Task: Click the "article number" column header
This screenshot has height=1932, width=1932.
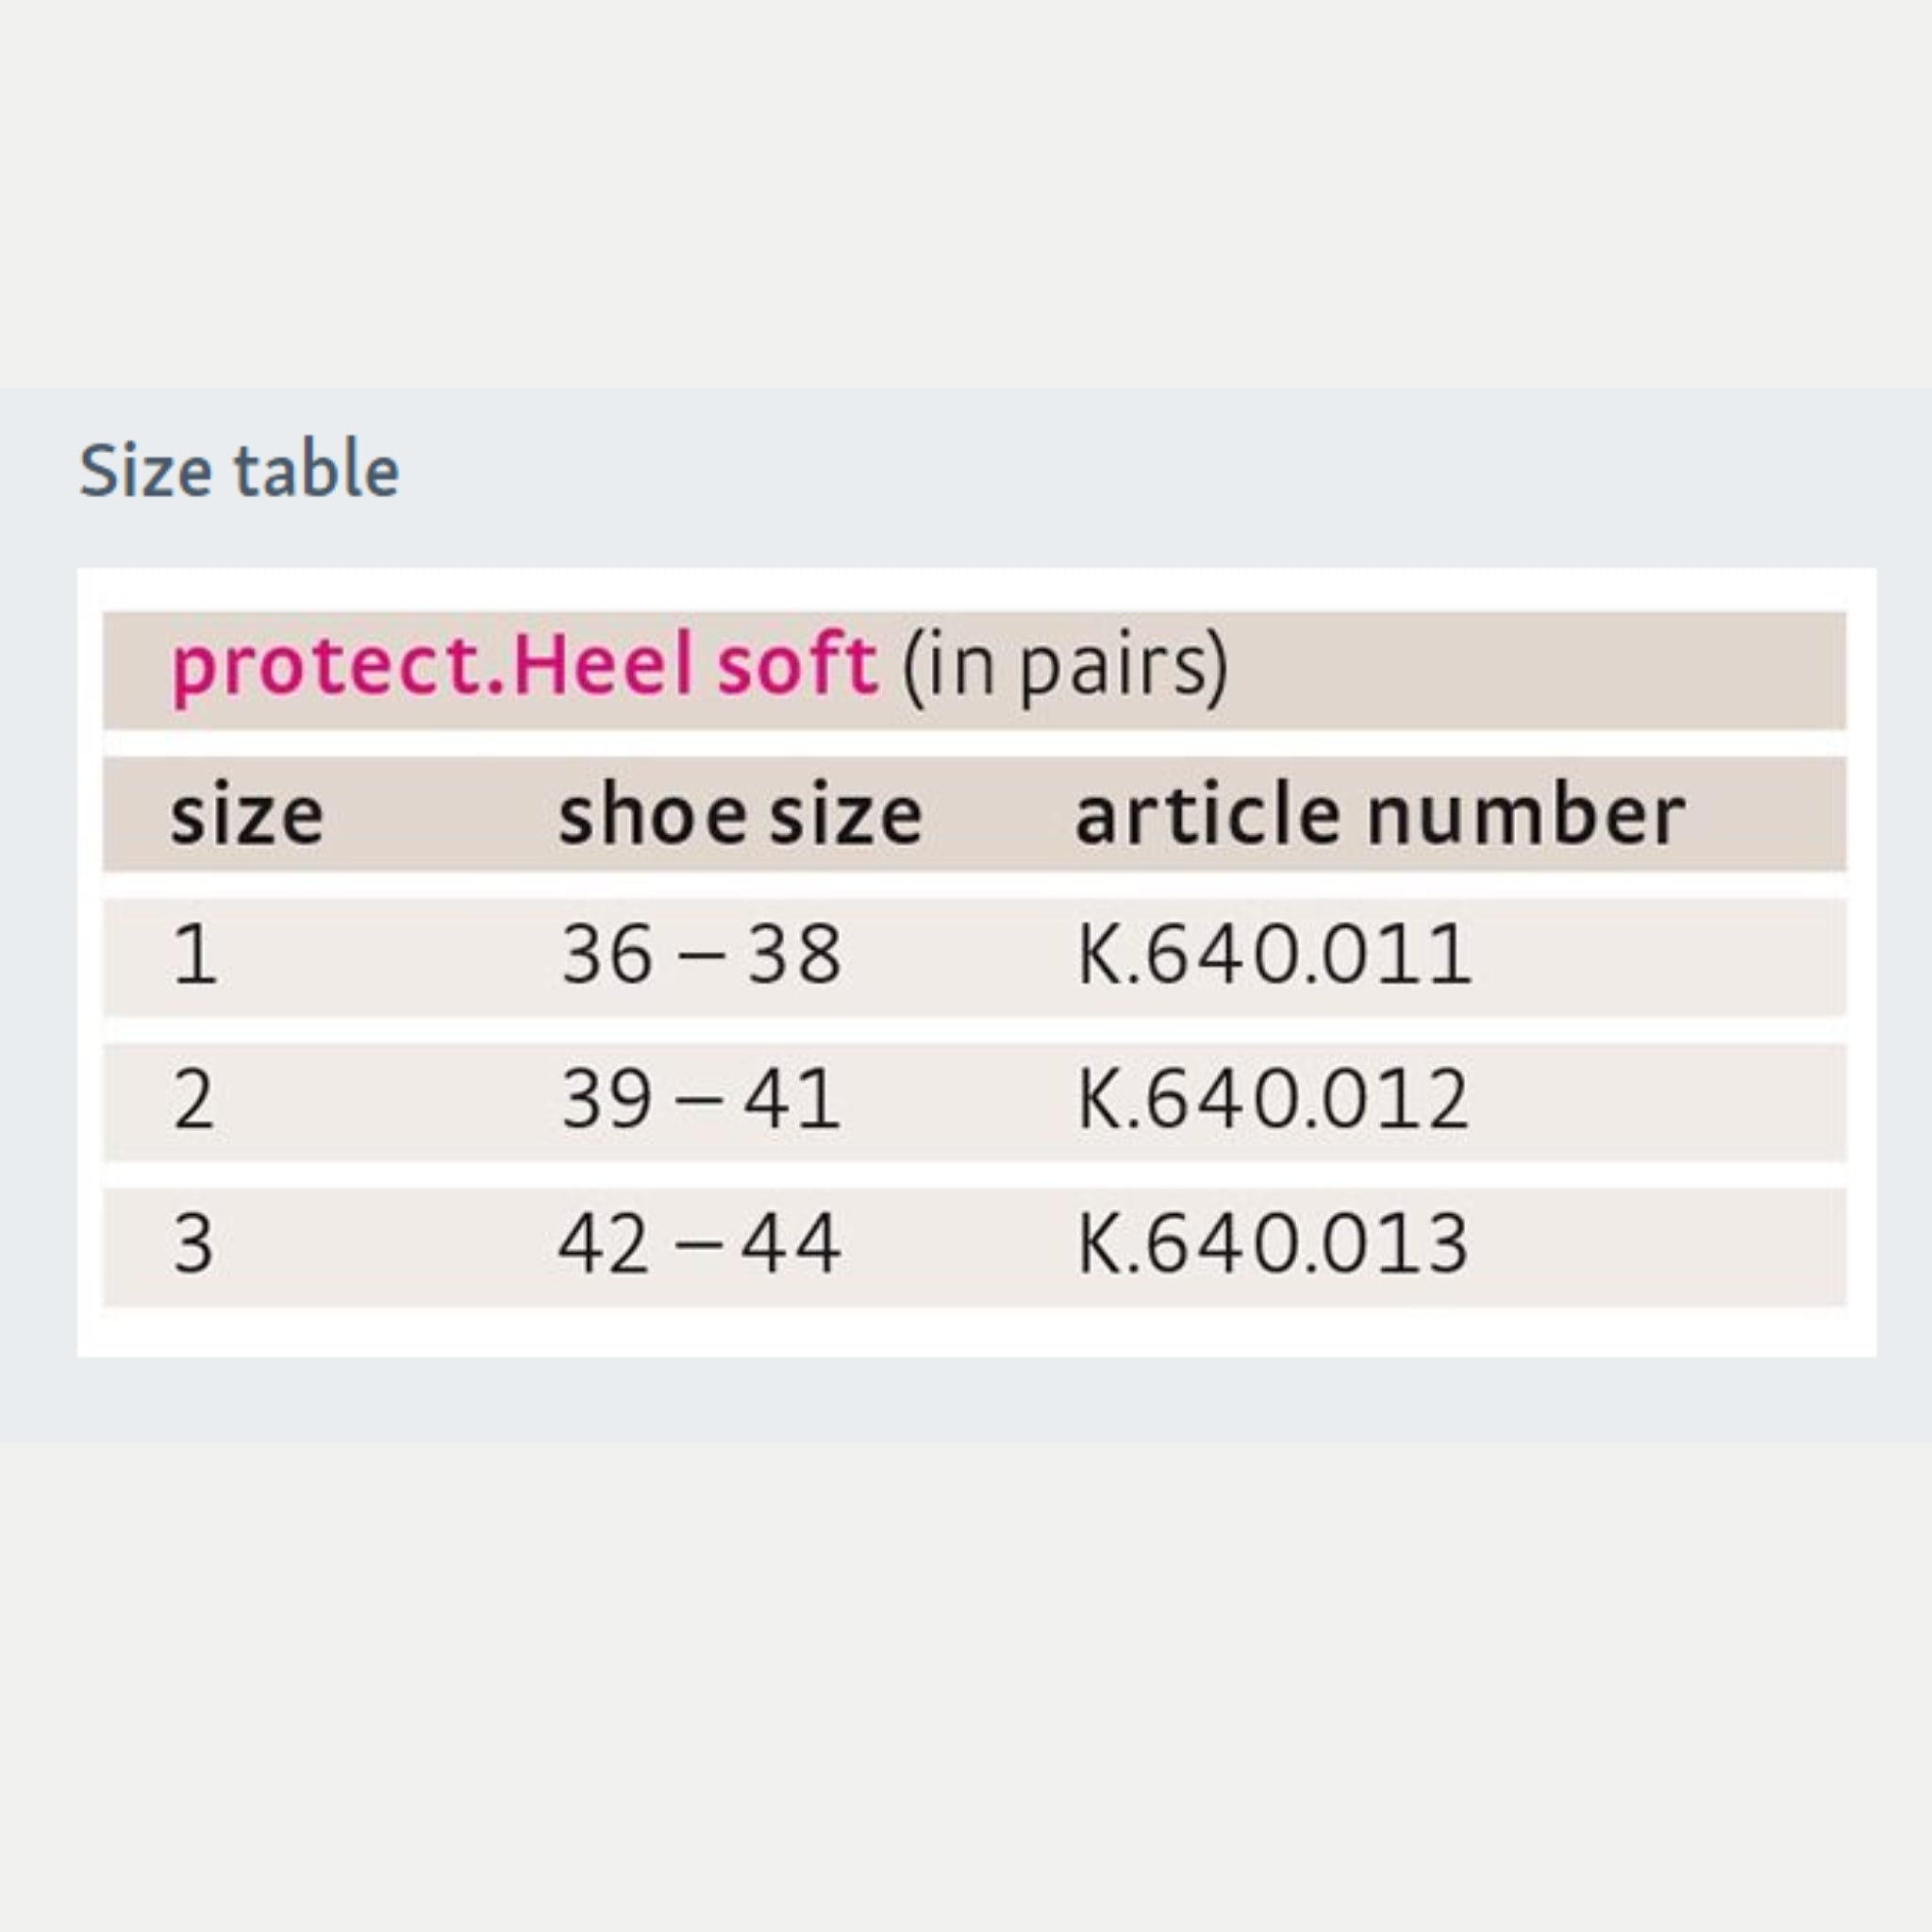Action: click(x=1380, y=816)
